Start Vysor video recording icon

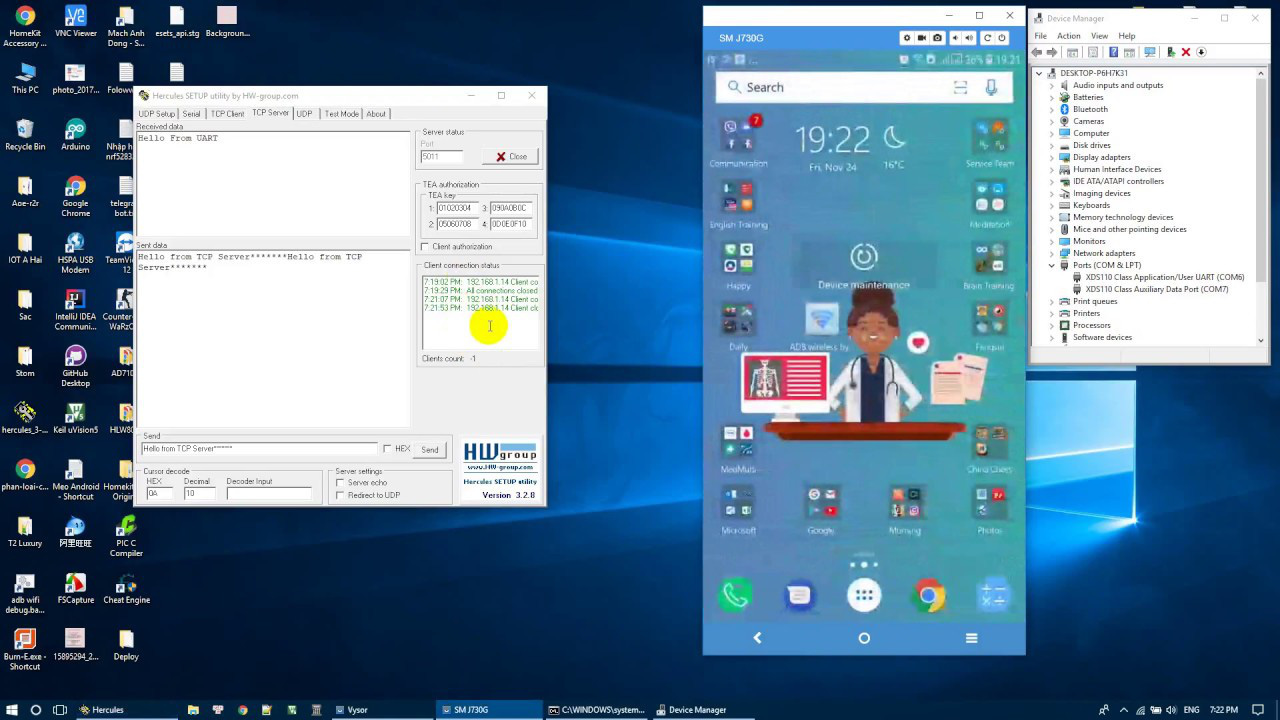922,38
